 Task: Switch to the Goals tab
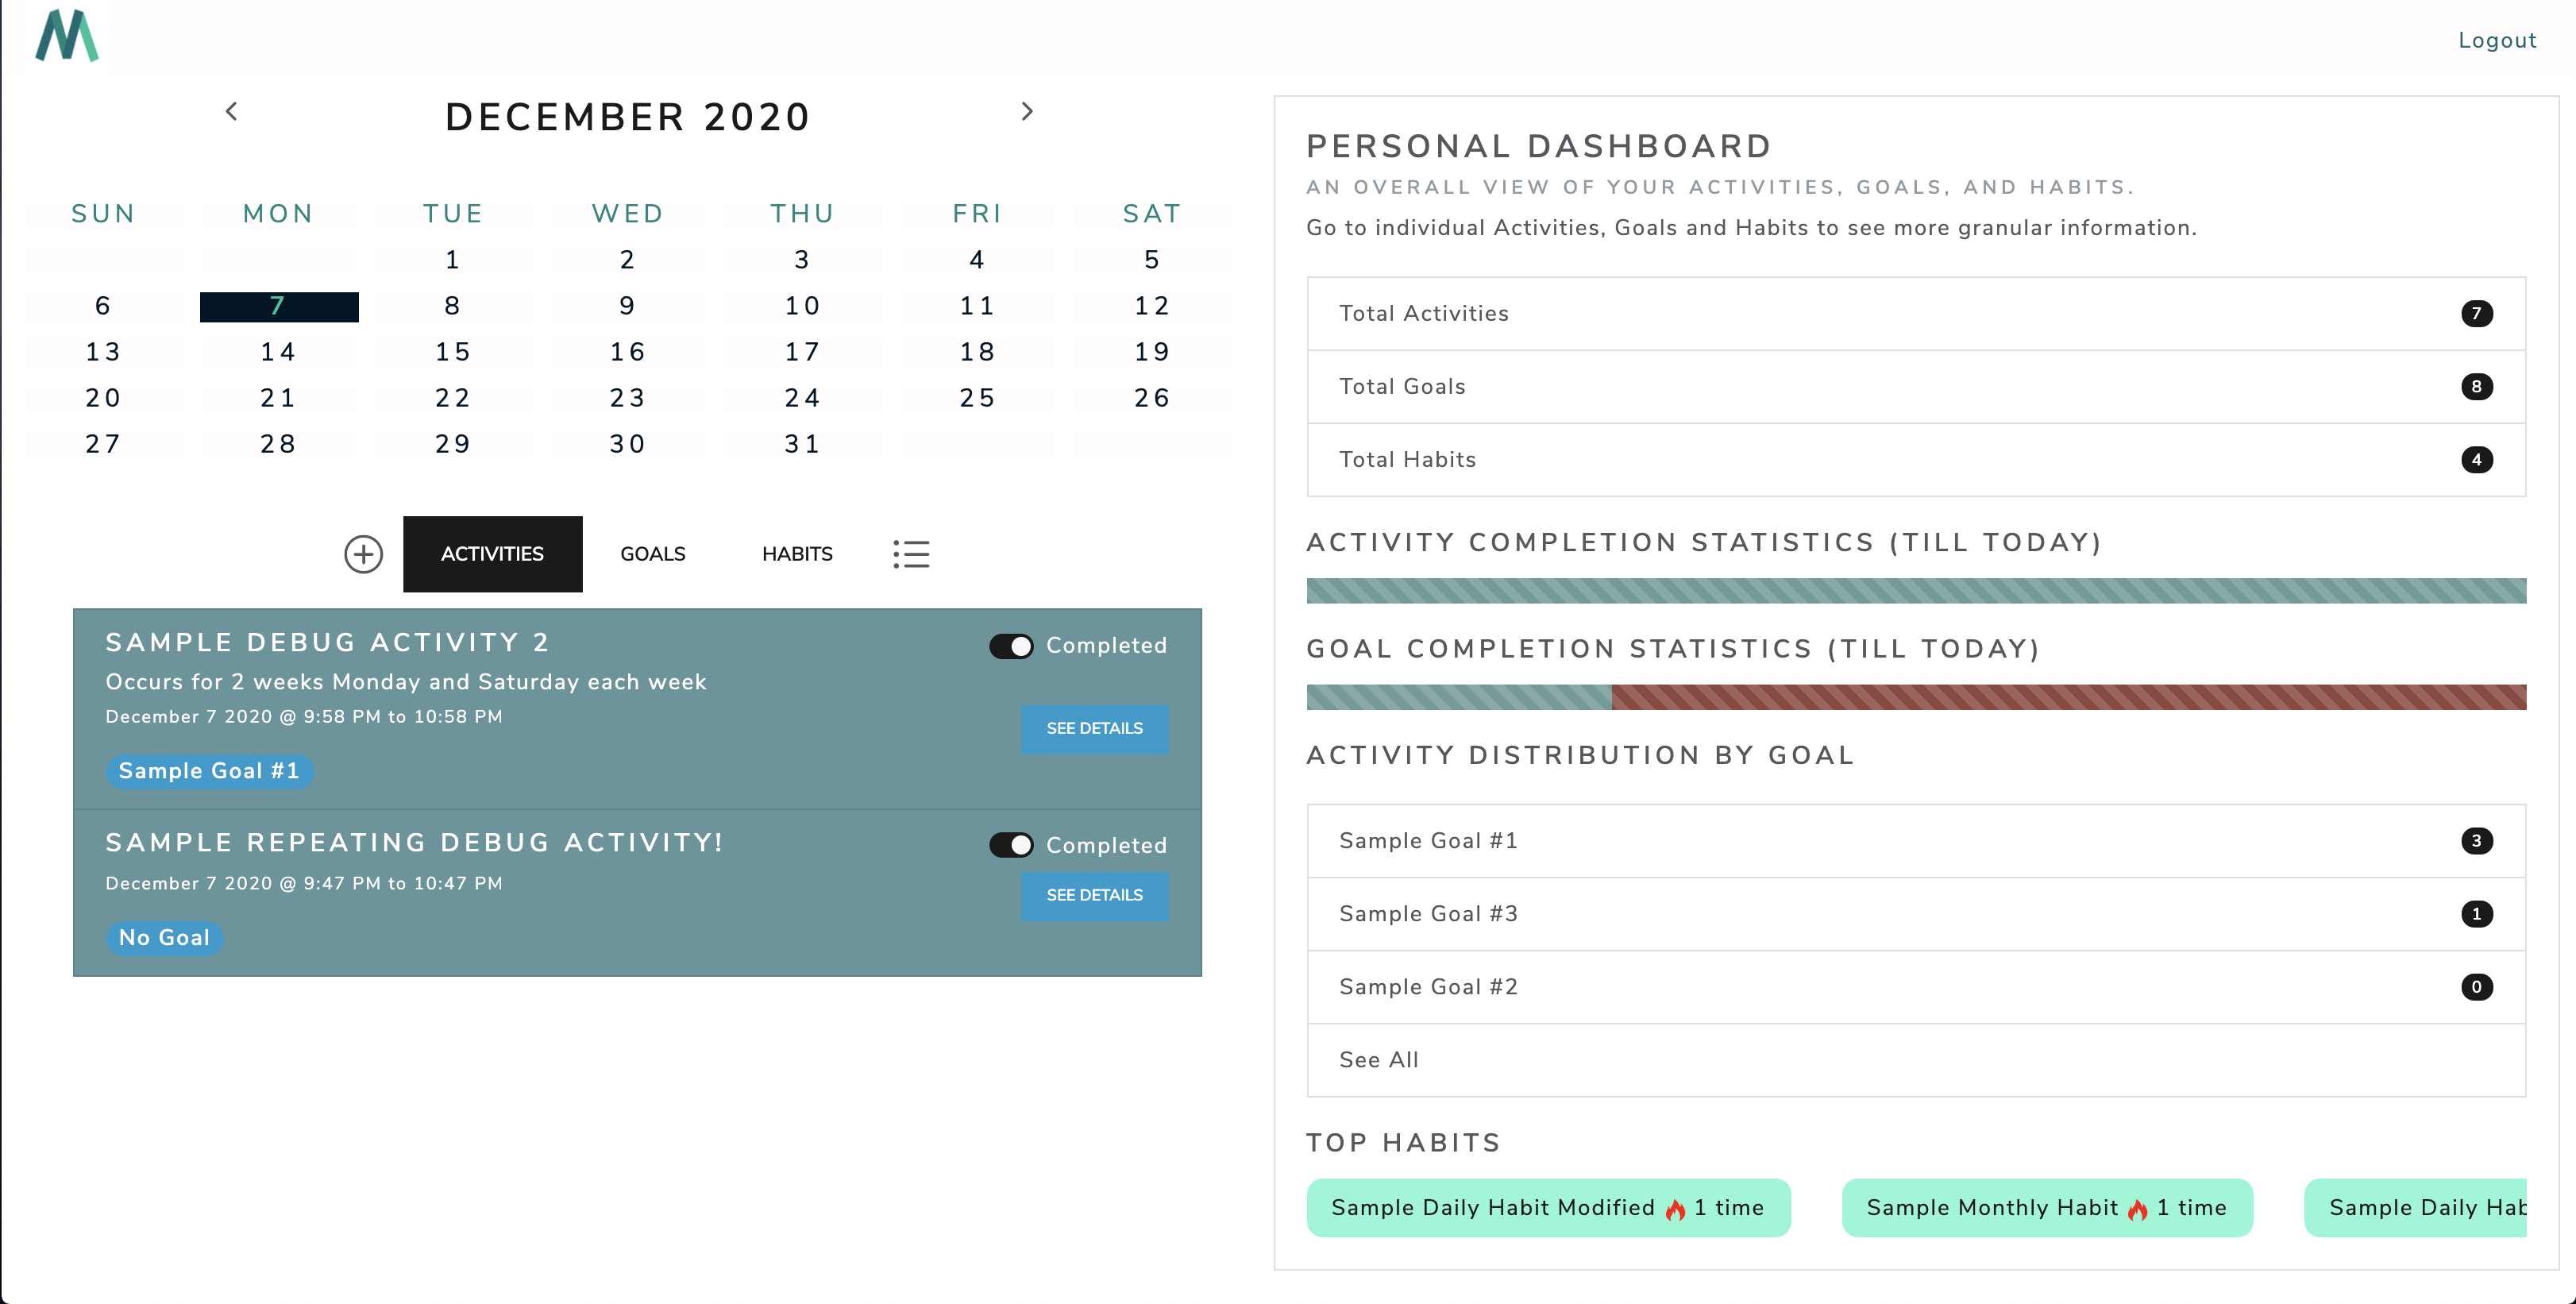point(653,554)
